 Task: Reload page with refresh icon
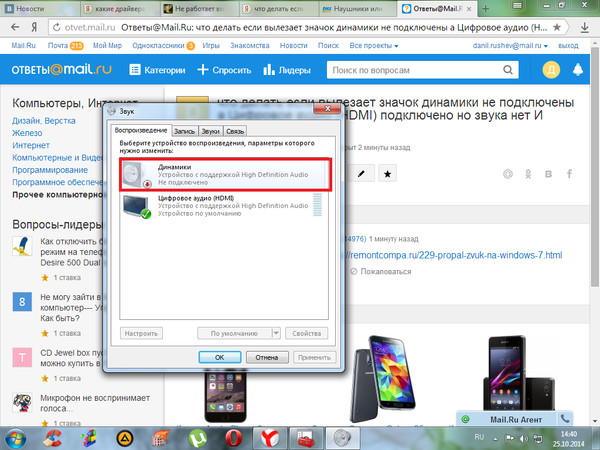pyautogui.click(x=57, y=27)
